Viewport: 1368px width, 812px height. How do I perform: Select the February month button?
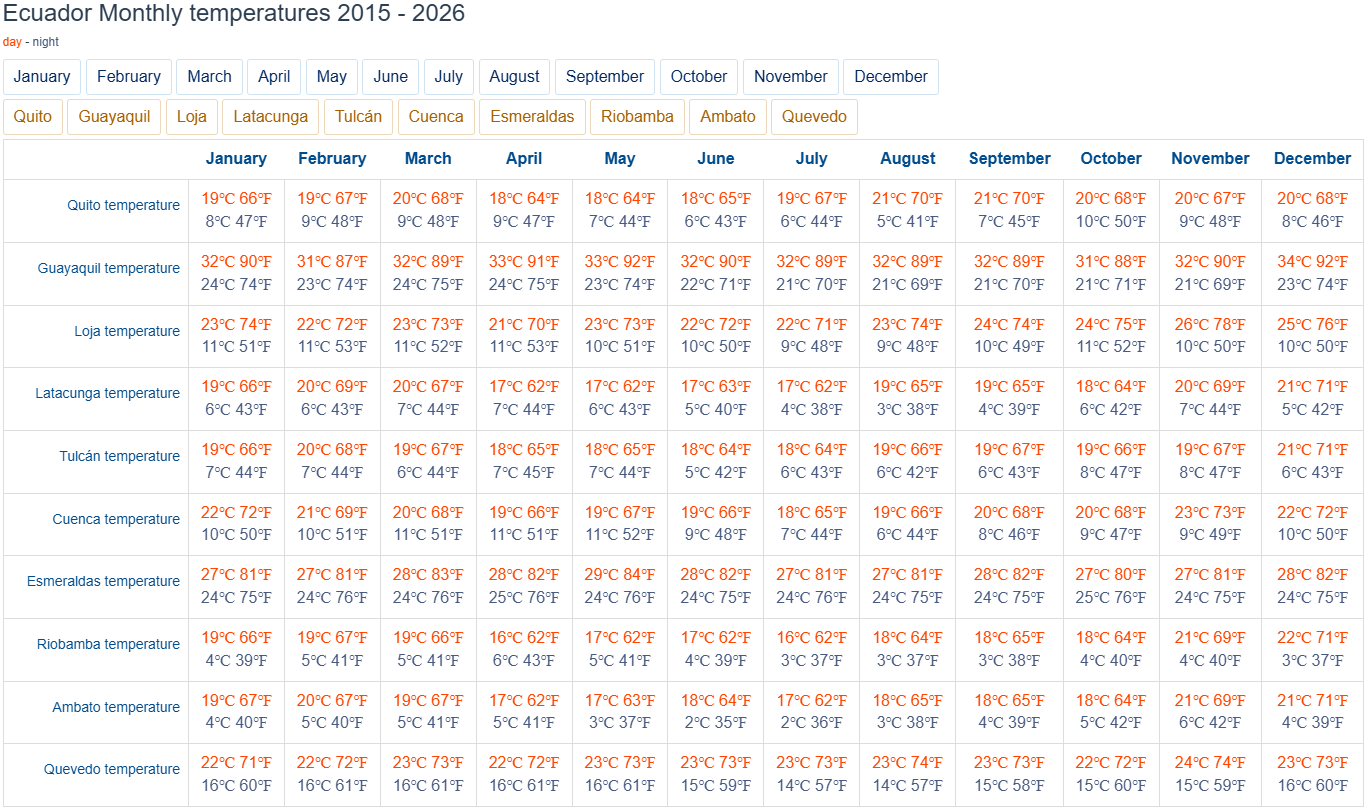point(129,77)
